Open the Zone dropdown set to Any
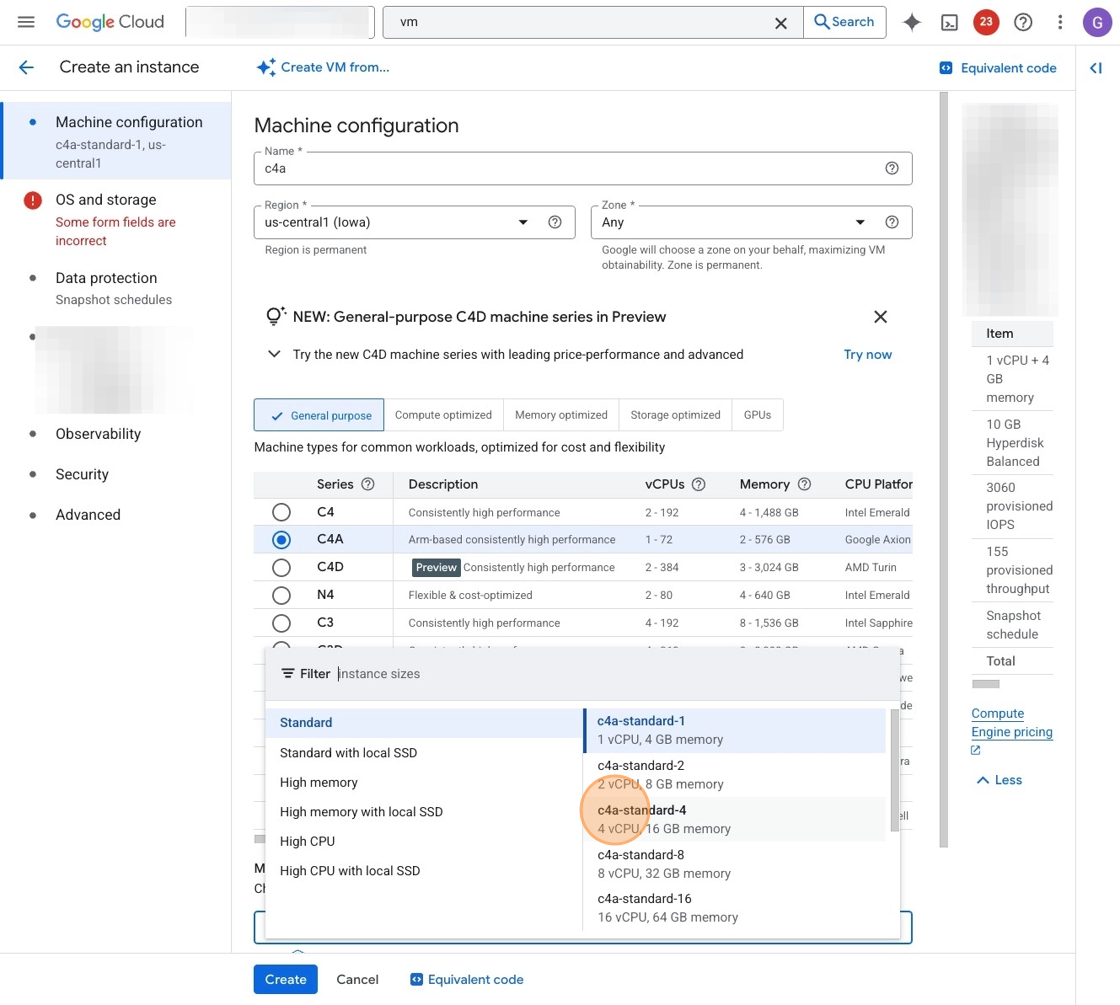1120x1005 pixels. point(751,222)
